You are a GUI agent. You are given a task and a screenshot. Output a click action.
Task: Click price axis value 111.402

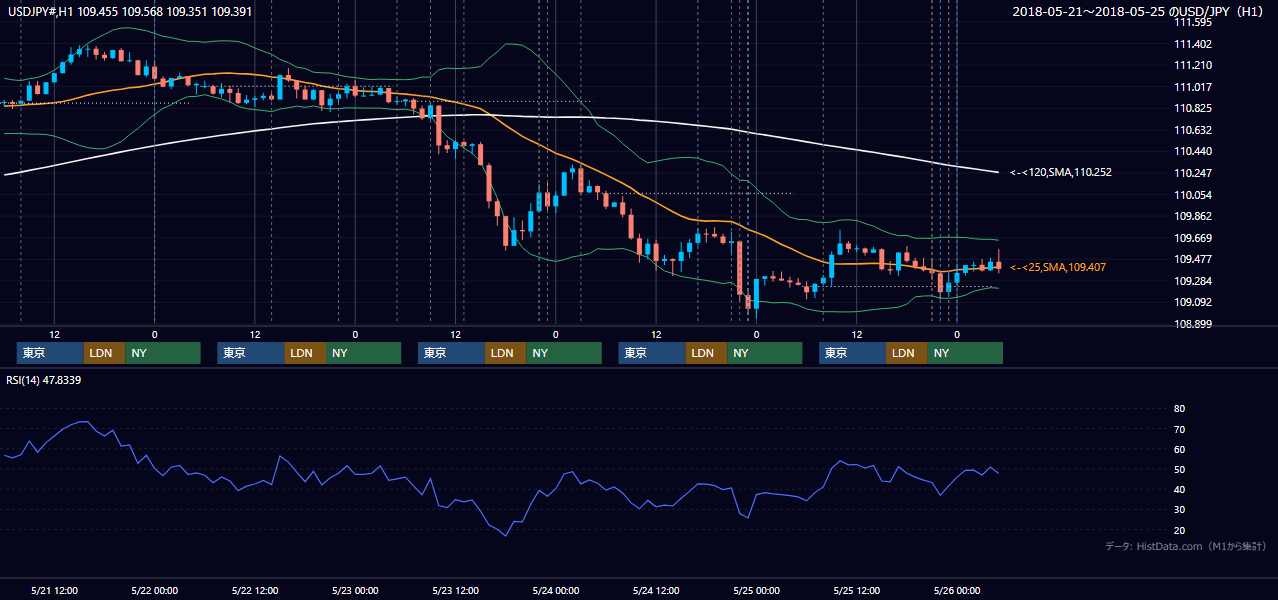pos(1193,44)
